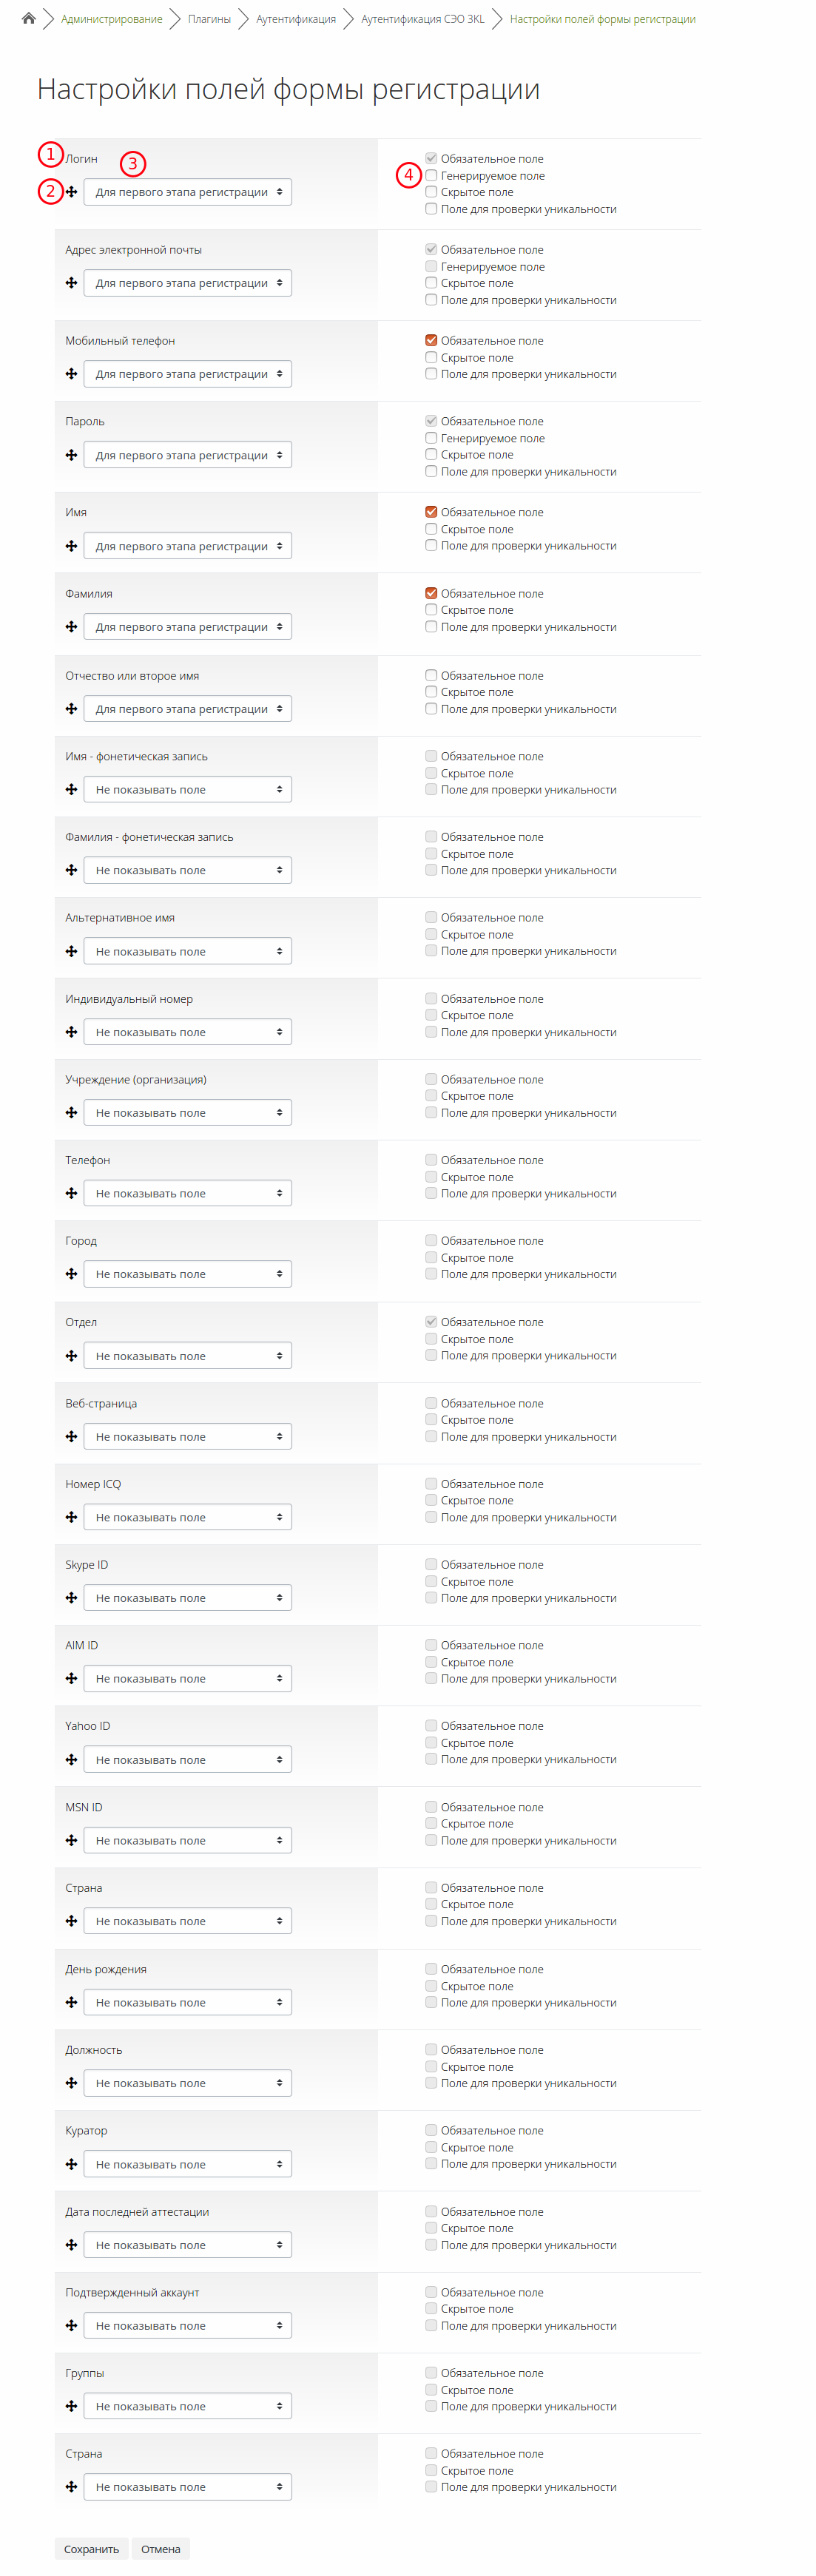Click the home icon in the breadcrumb
The image size is (816, 2576).
[x=28, y=19]
